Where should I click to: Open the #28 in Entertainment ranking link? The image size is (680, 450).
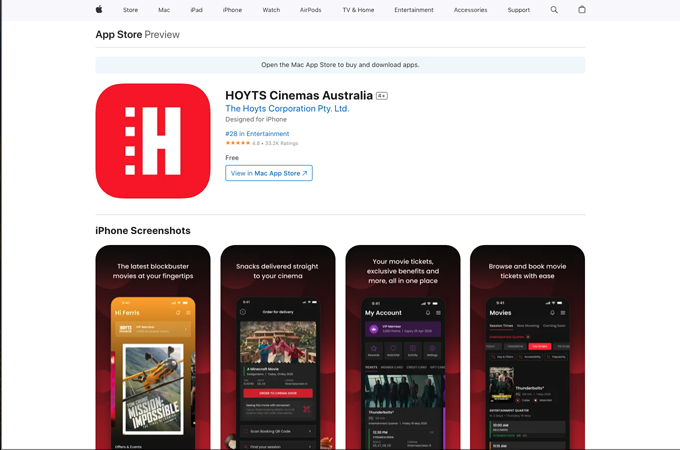pyautogui.click(x=257, y=134)
